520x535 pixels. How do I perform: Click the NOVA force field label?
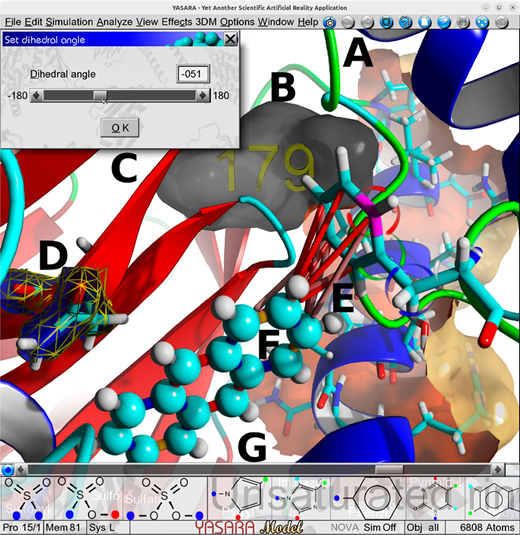345,527
